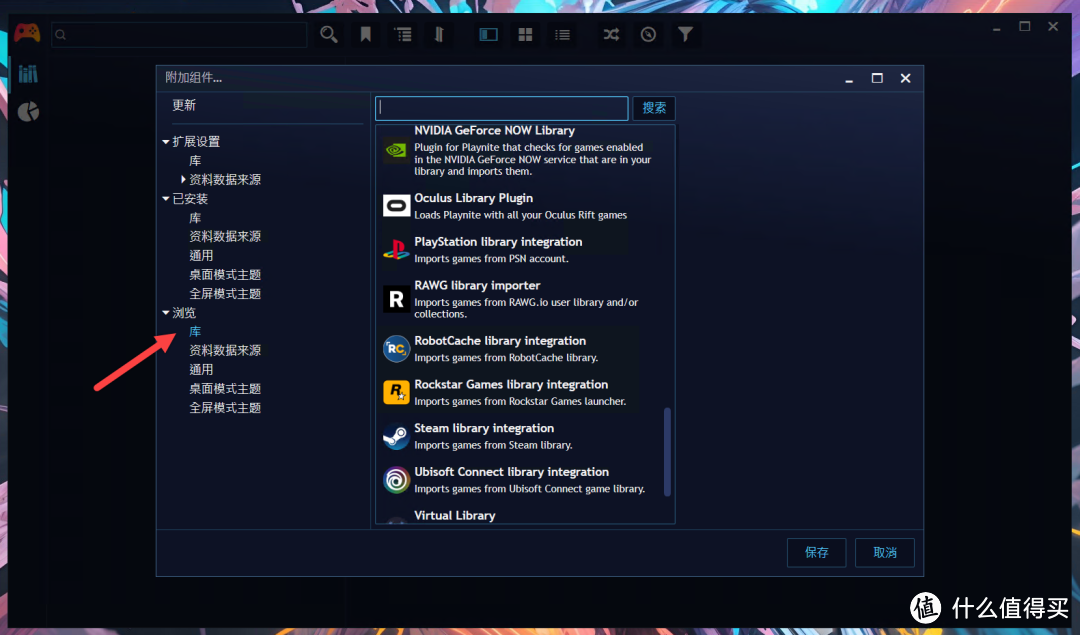Select 资料数据来源 under 浏览
The height and width of the screenshot is (635, 1080).
coord(225,350)
